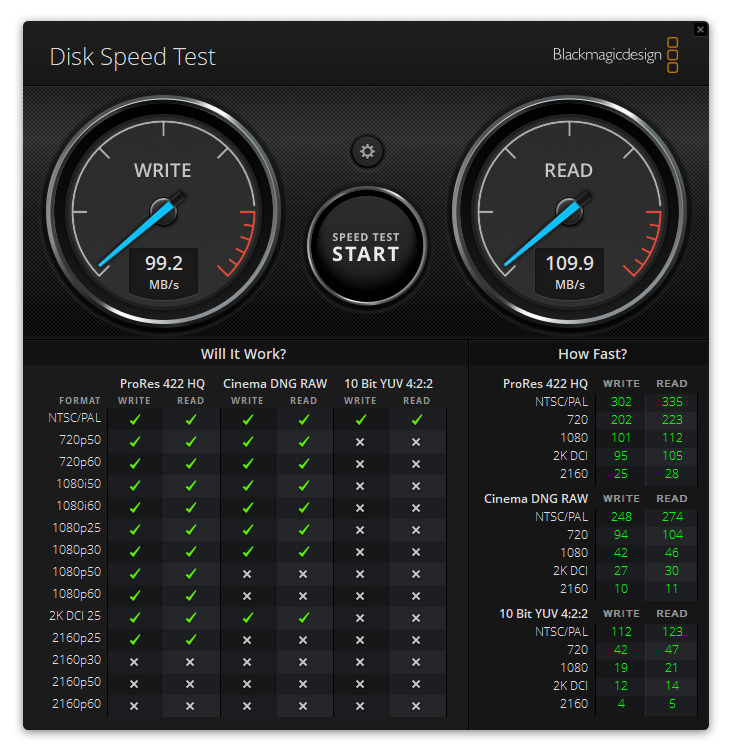
Task: Click the WRITE speed gauge label
Action: [x=162, y=171]
